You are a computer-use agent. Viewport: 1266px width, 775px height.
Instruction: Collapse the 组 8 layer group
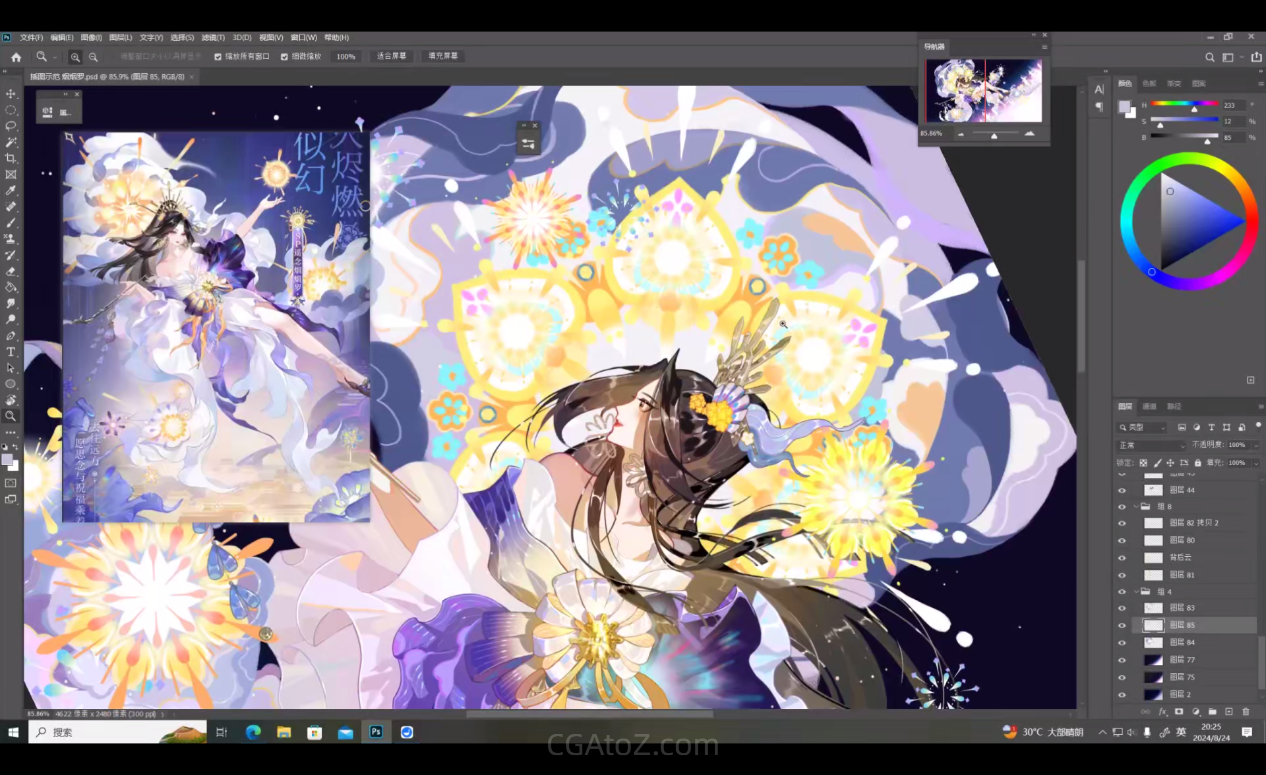click(x=1134, y=507)
